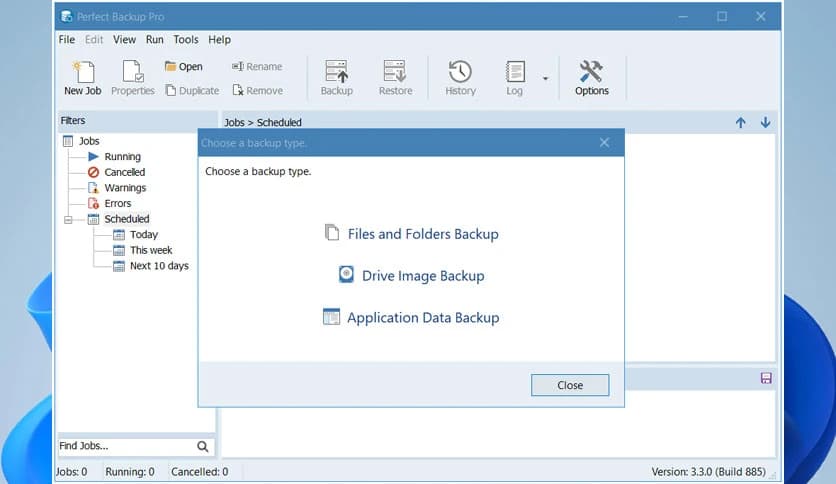Open the View menu
Image resolution: width=836 pixels, height=484 pixels.
124,39
